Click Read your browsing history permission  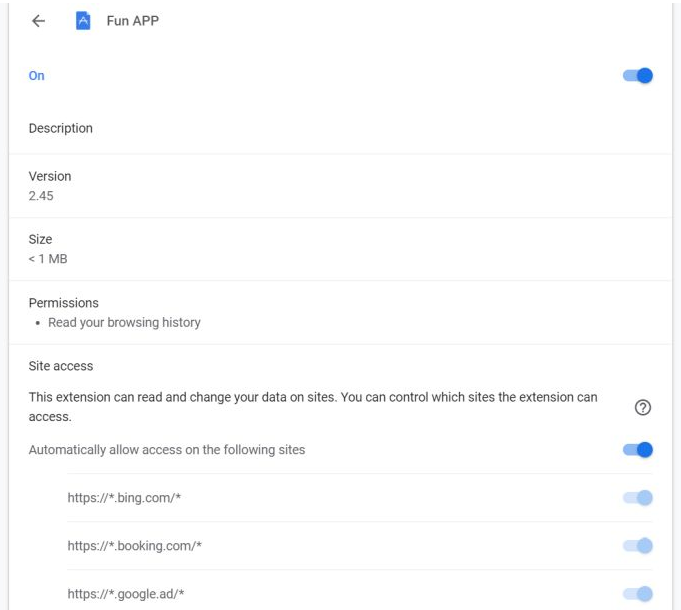[124, 322]
